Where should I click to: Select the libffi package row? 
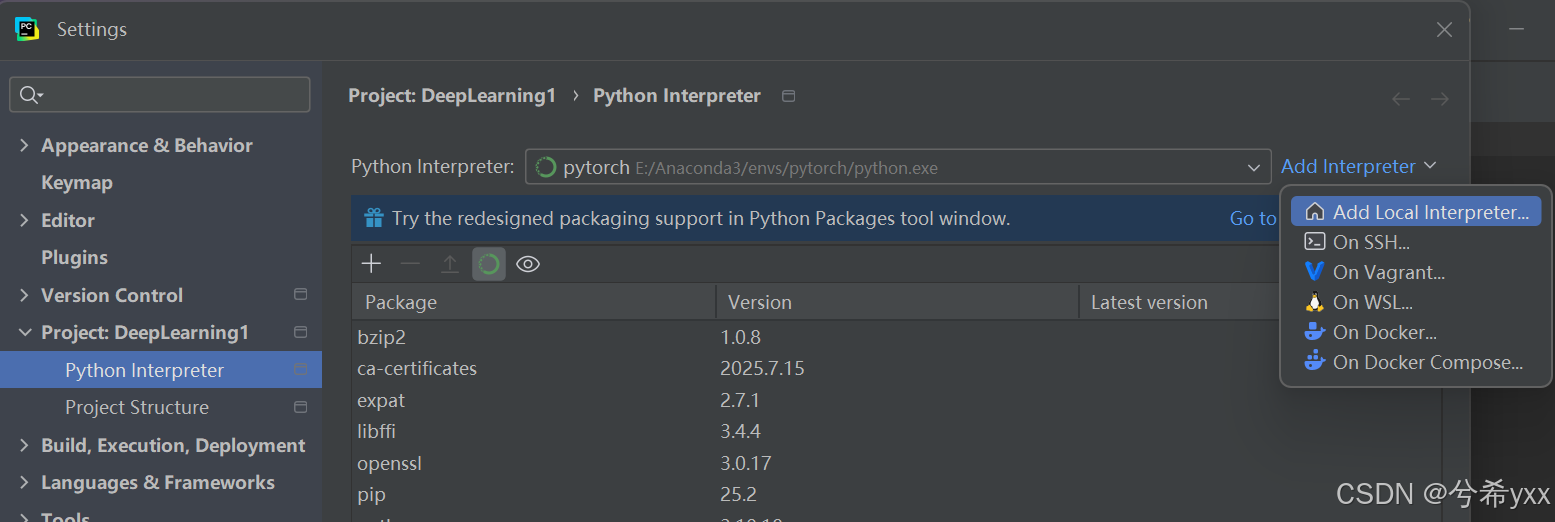coord(896,432)
